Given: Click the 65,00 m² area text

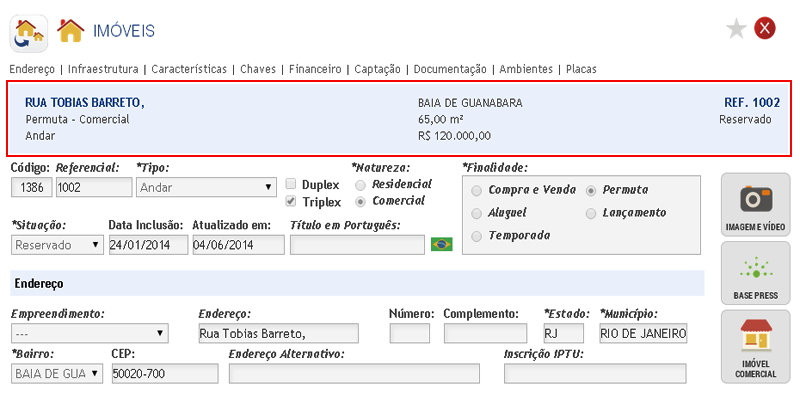Looking at the screenshot, I should pyautogui.click(x=440, y=120).
